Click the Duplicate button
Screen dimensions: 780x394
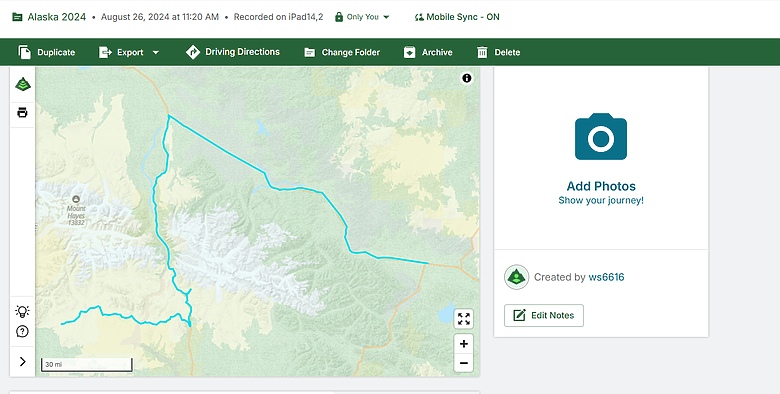46,52
